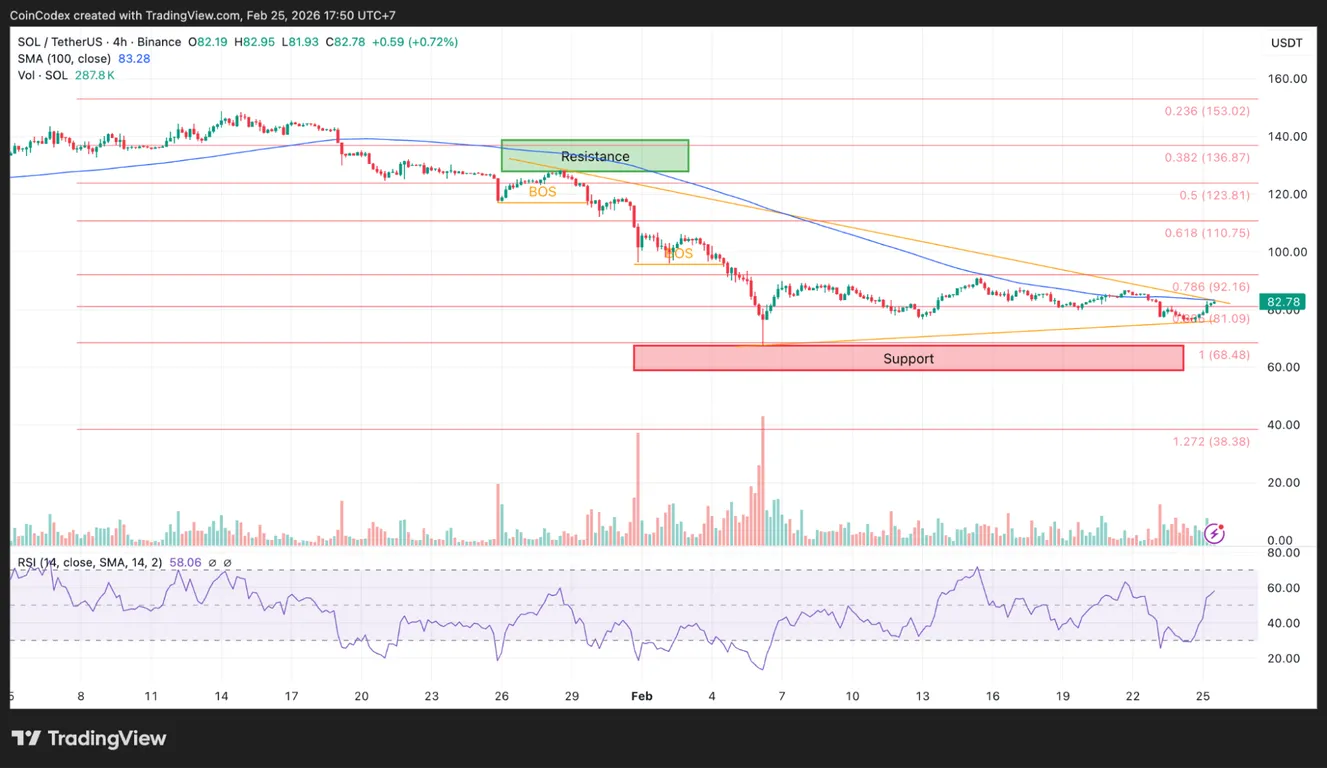Click the purple lightning bolt icon

[x=1214, y=533]
